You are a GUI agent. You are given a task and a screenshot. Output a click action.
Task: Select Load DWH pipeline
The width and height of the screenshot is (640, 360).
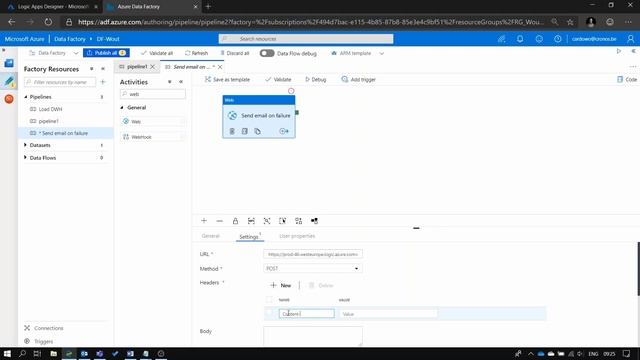(x=50, y=109)
